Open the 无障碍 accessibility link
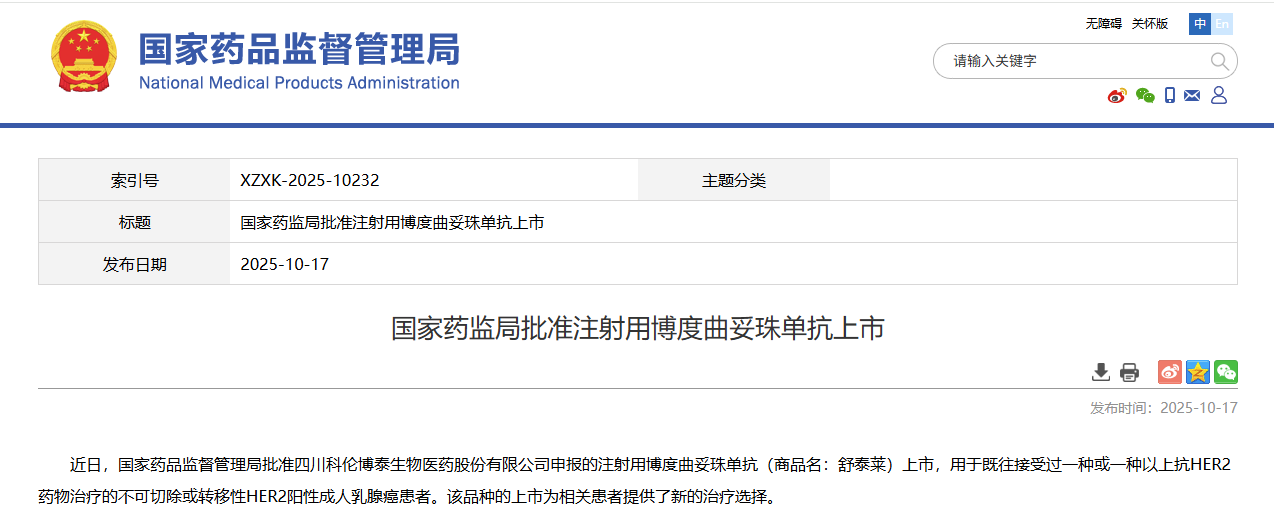The width and height of the screenshot is (1274, 526). 1103,24
